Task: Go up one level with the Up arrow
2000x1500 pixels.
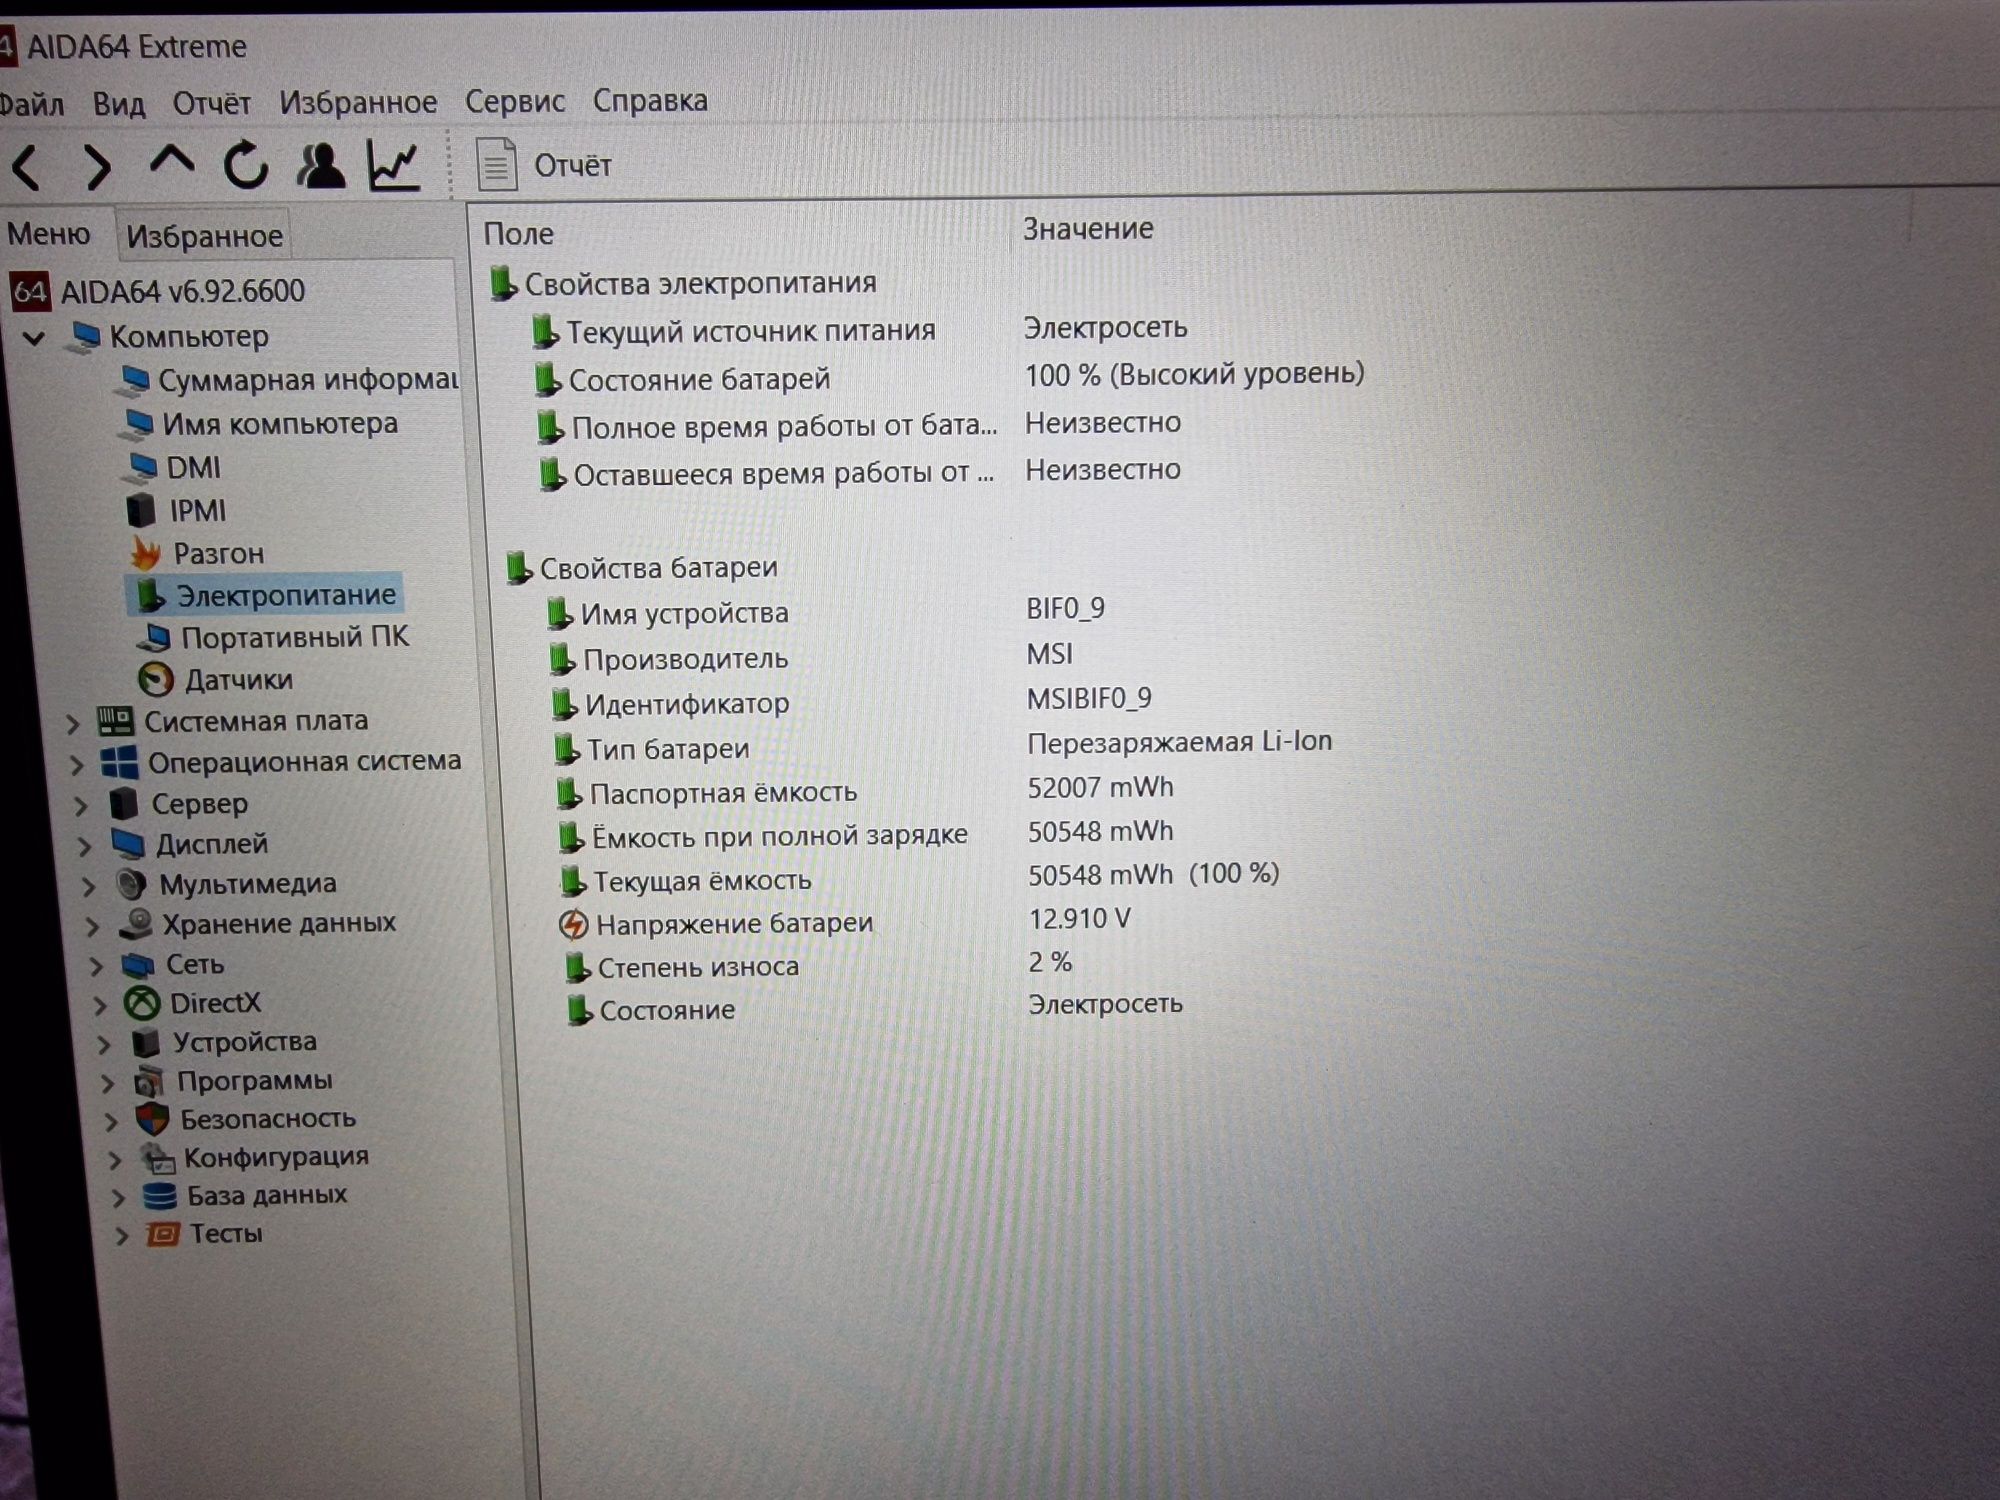Action: 171,161
